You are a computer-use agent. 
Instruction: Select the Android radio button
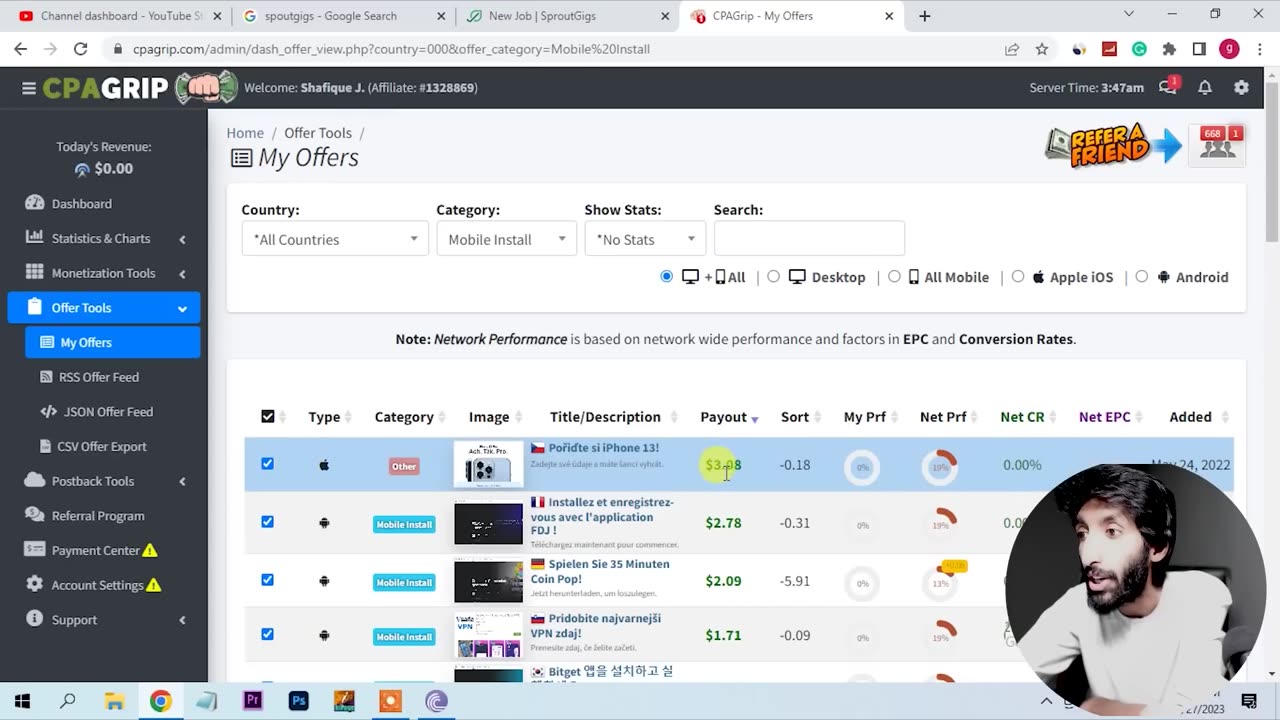(x=1142, y=277)
